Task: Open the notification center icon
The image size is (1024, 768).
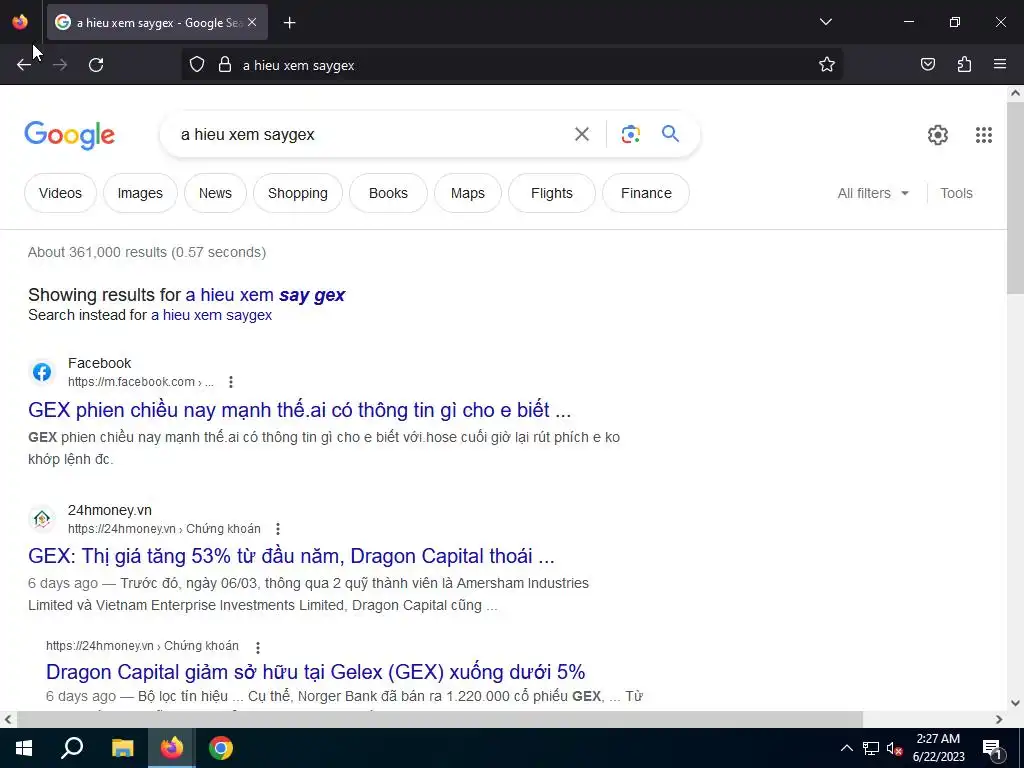Action: click(992, 748)
